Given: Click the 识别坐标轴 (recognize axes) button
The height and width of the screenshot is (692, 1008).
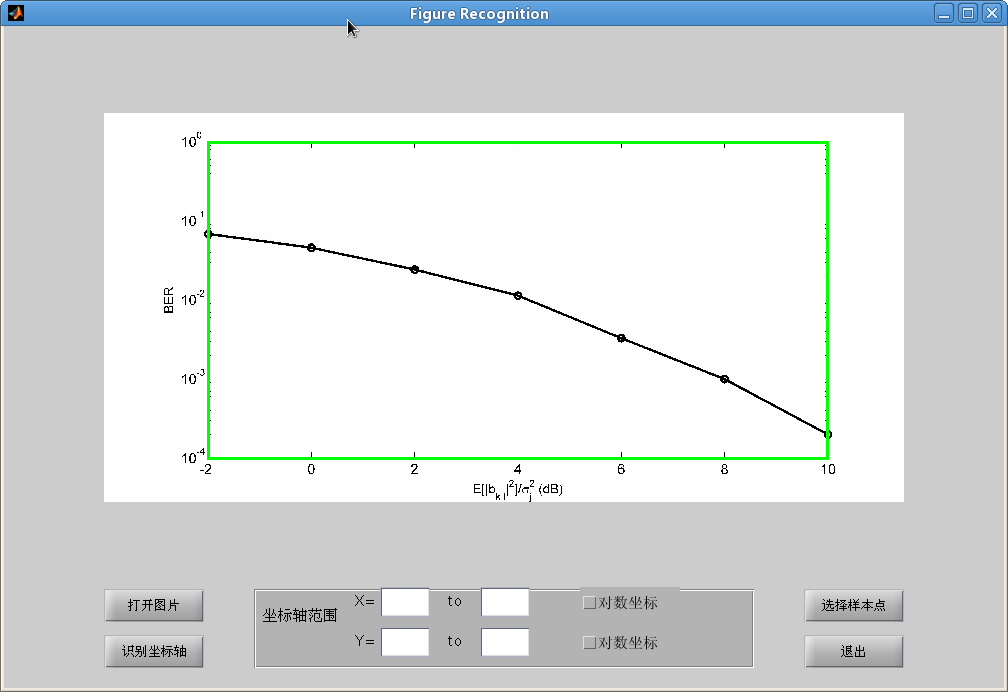Looking at the screenshot, I should tap(154, 651).
